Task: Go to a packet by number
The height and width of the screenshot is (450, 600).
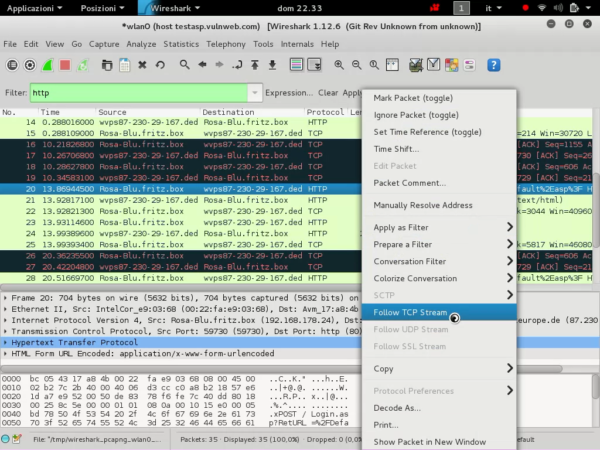Action: [x=237, y=65]
